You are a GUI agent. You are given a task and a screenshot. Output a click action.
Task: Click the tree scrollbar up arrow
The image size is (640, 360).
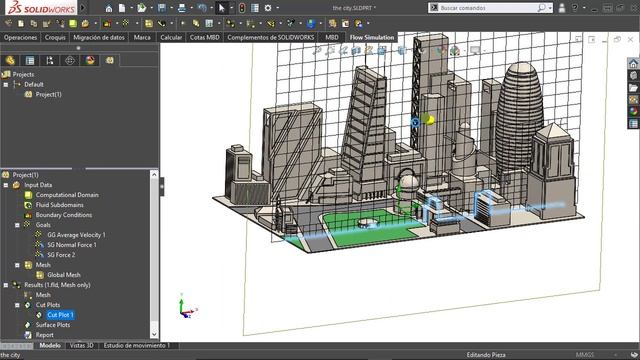(x=154, y=175)
